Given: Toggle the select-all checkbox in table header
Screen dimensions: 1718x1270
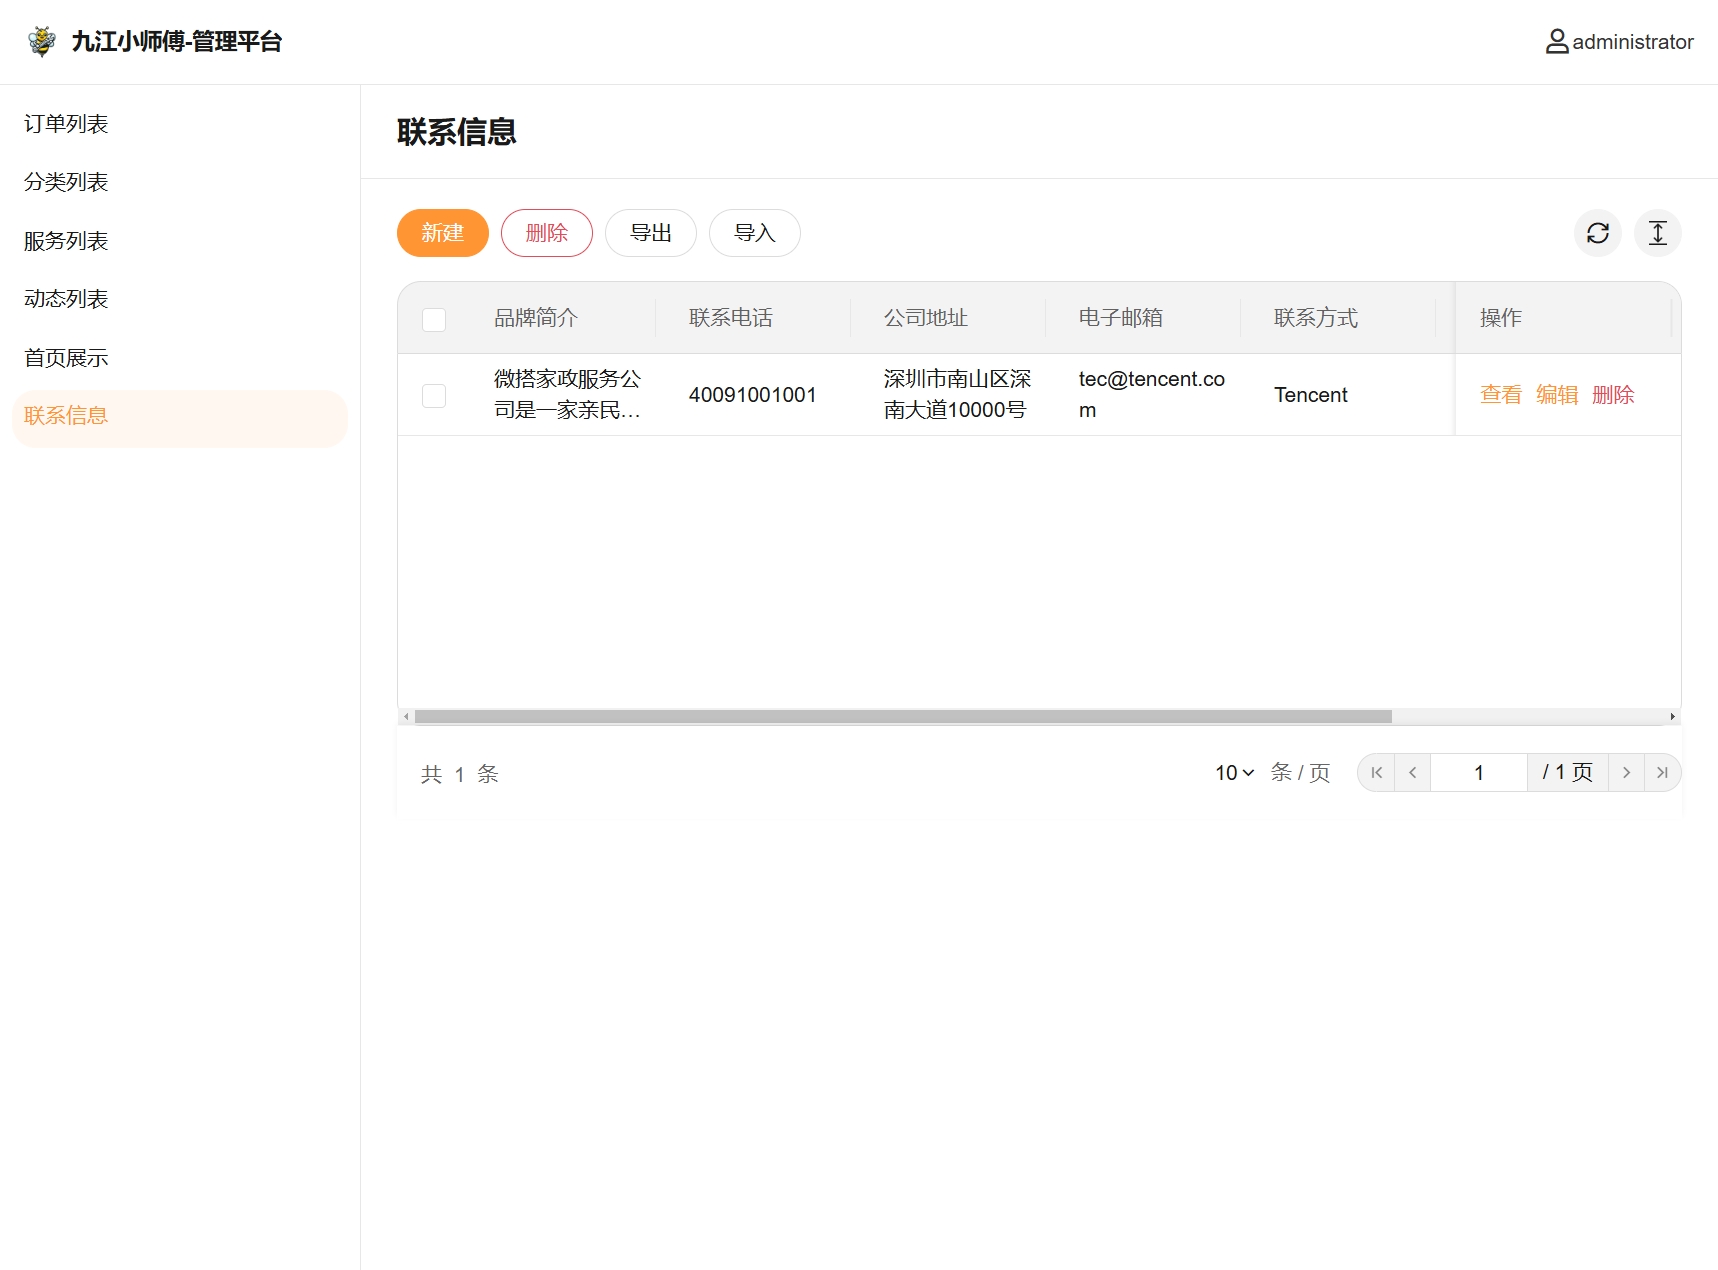Looking at the screenshot, I should coord(434,319).
